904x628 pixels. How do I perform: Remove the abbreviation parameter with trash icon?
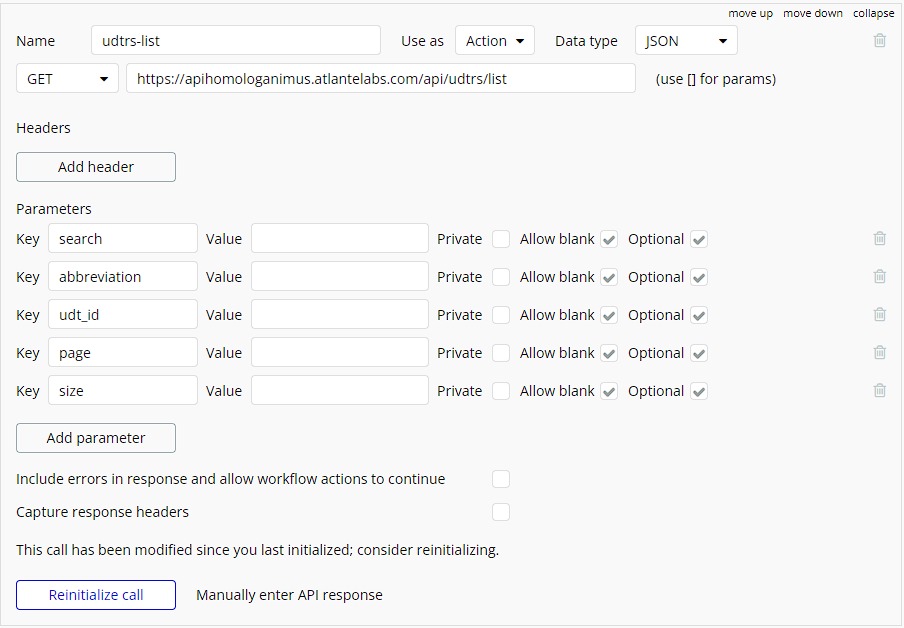coord(879,276)
